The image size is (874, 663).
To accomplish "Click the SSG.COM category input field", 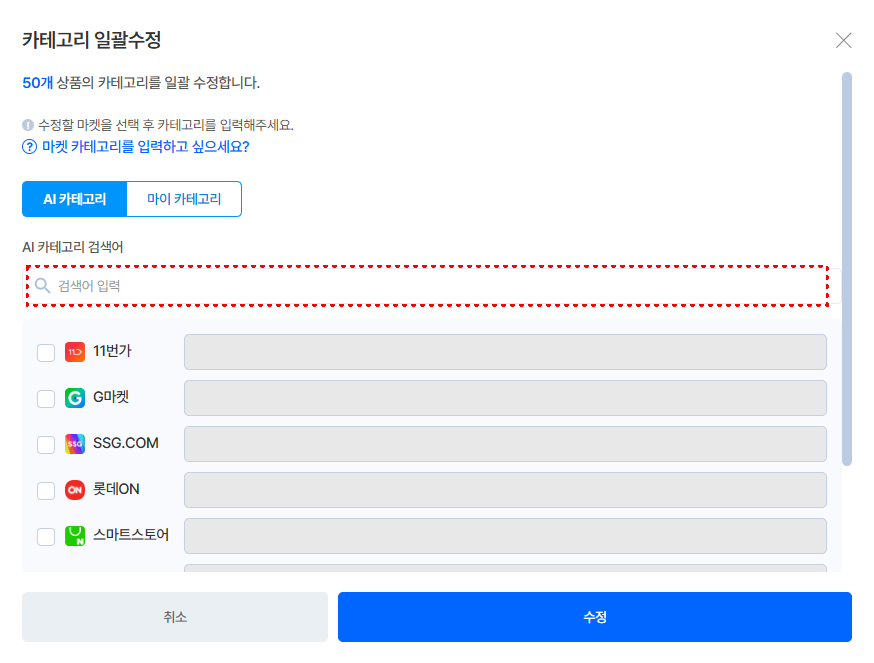I will click(x=505, y=444).
